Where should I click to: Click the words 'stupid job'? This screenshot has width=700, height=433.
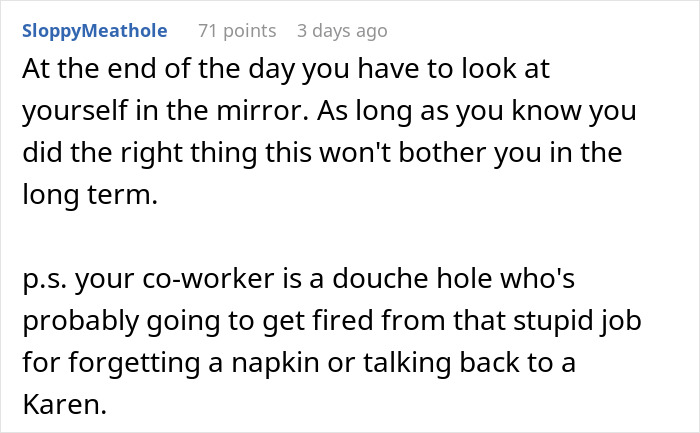coord(577,321)
